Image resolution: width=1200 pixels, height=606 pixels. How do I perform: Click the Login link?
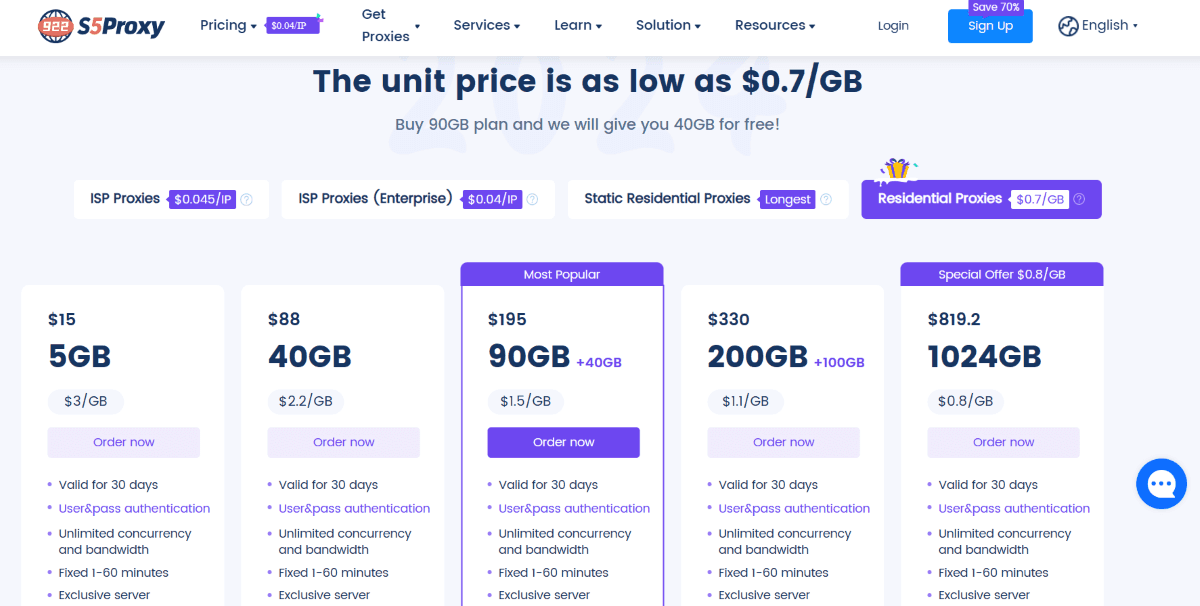click(893, 26)
